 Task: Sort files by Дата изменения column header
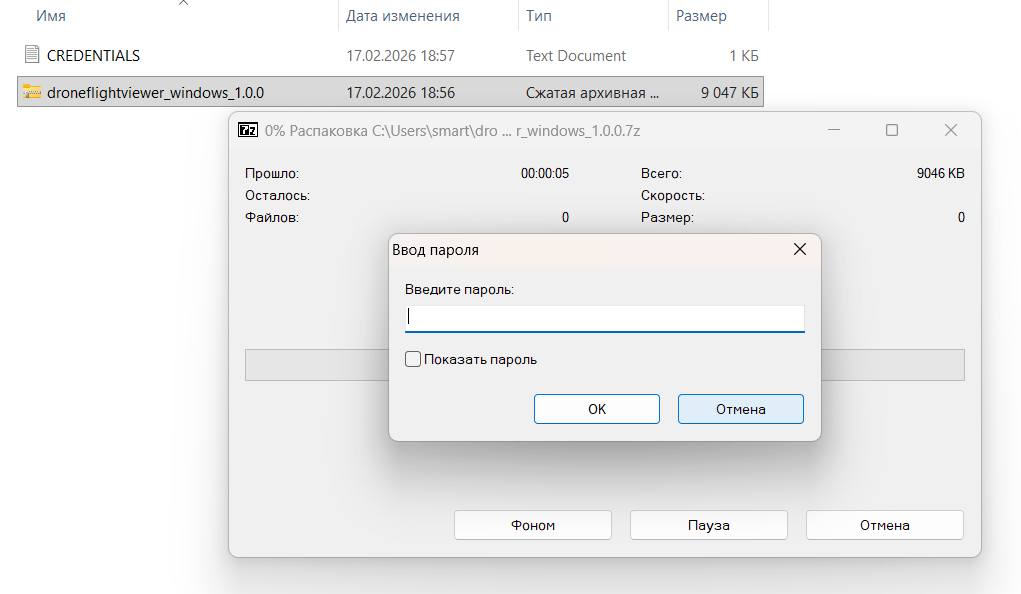(x=402, y=16)
